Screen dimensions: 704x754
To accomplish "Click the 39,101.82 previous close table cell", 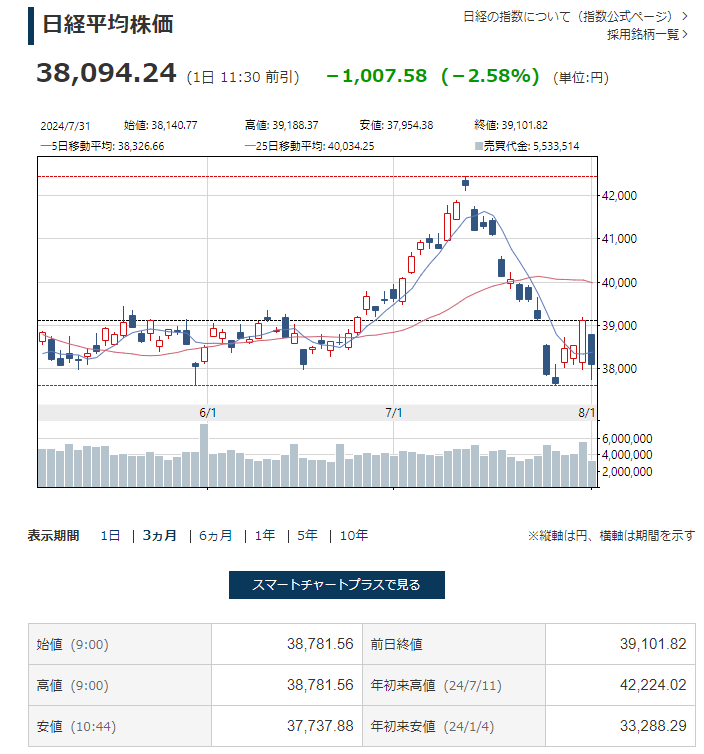I will (620, 644).
